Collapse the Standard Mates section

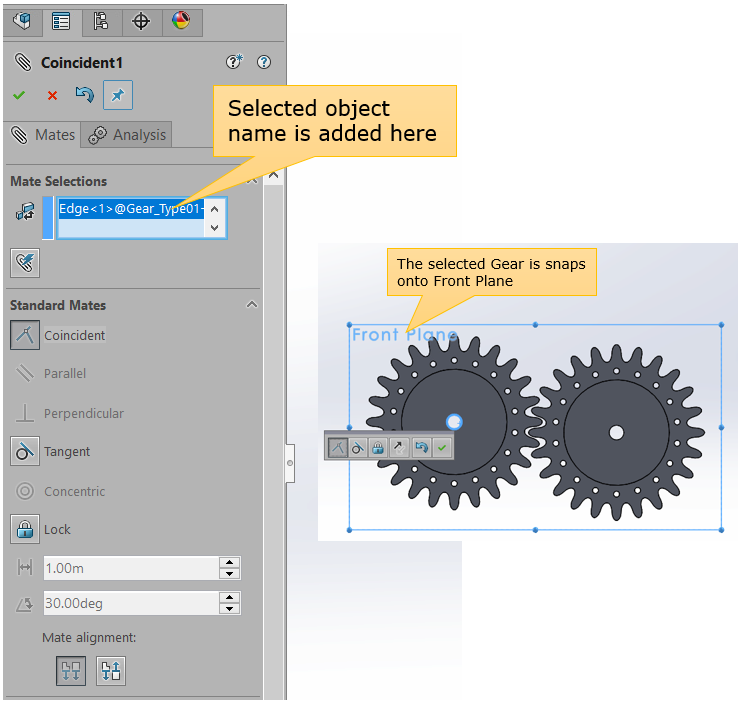click(x=252, y=305)
